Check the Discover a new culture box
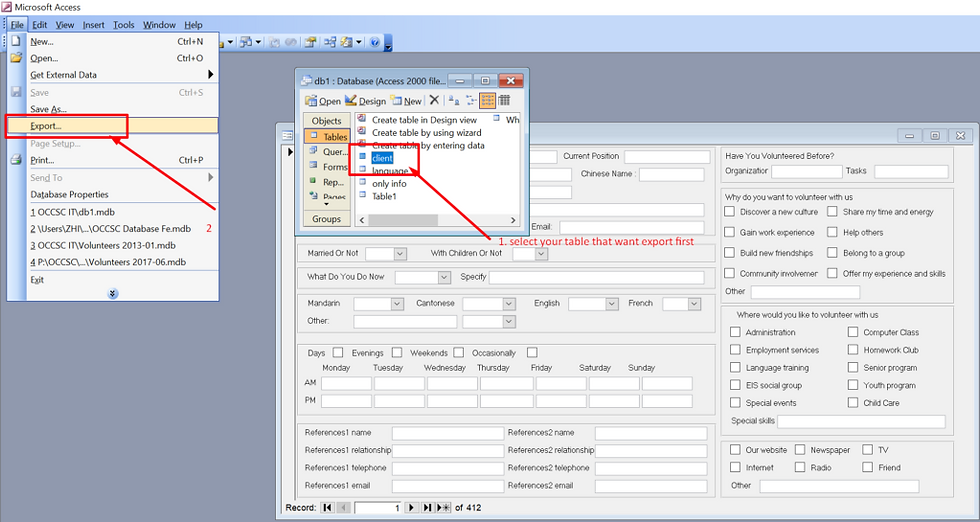The image size is (980, 522). tap(729, 212)
